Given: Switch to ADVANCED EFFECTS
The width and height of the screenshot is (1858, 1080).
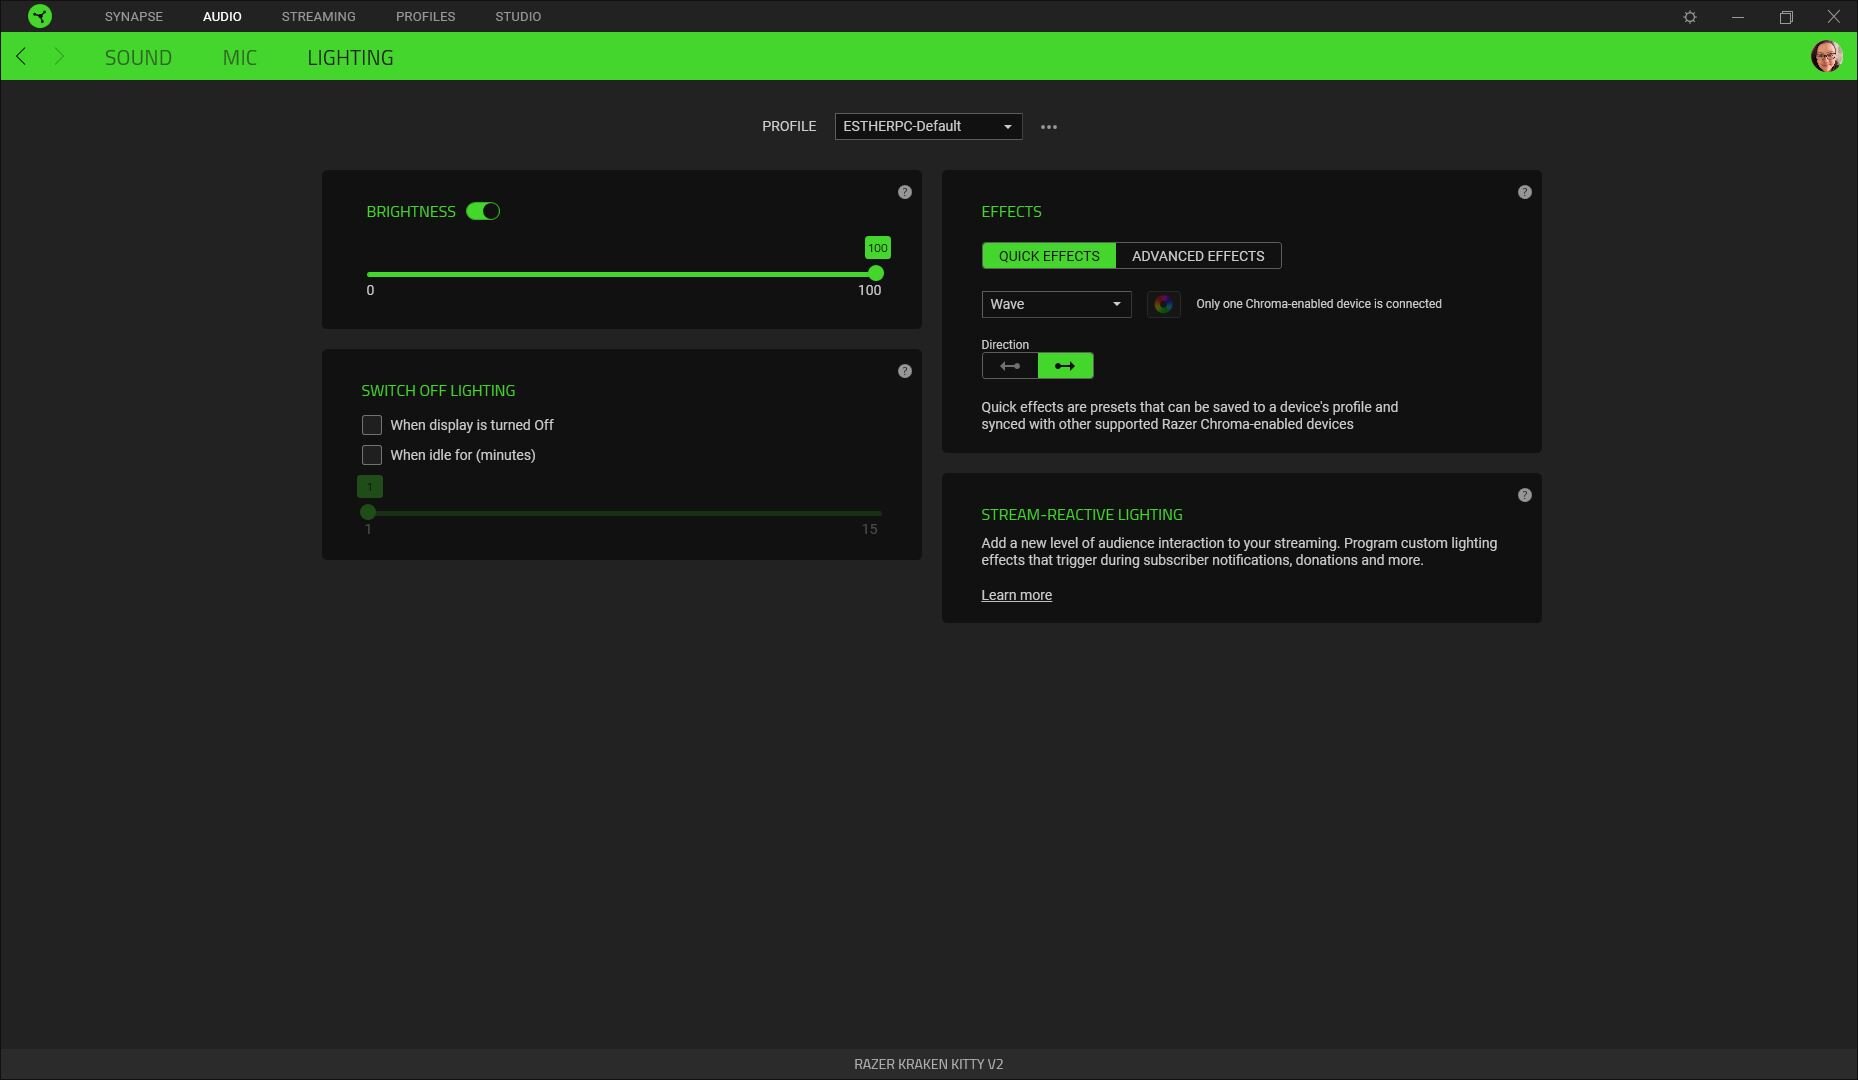Looking at the screenshot, I should 1198,256.
